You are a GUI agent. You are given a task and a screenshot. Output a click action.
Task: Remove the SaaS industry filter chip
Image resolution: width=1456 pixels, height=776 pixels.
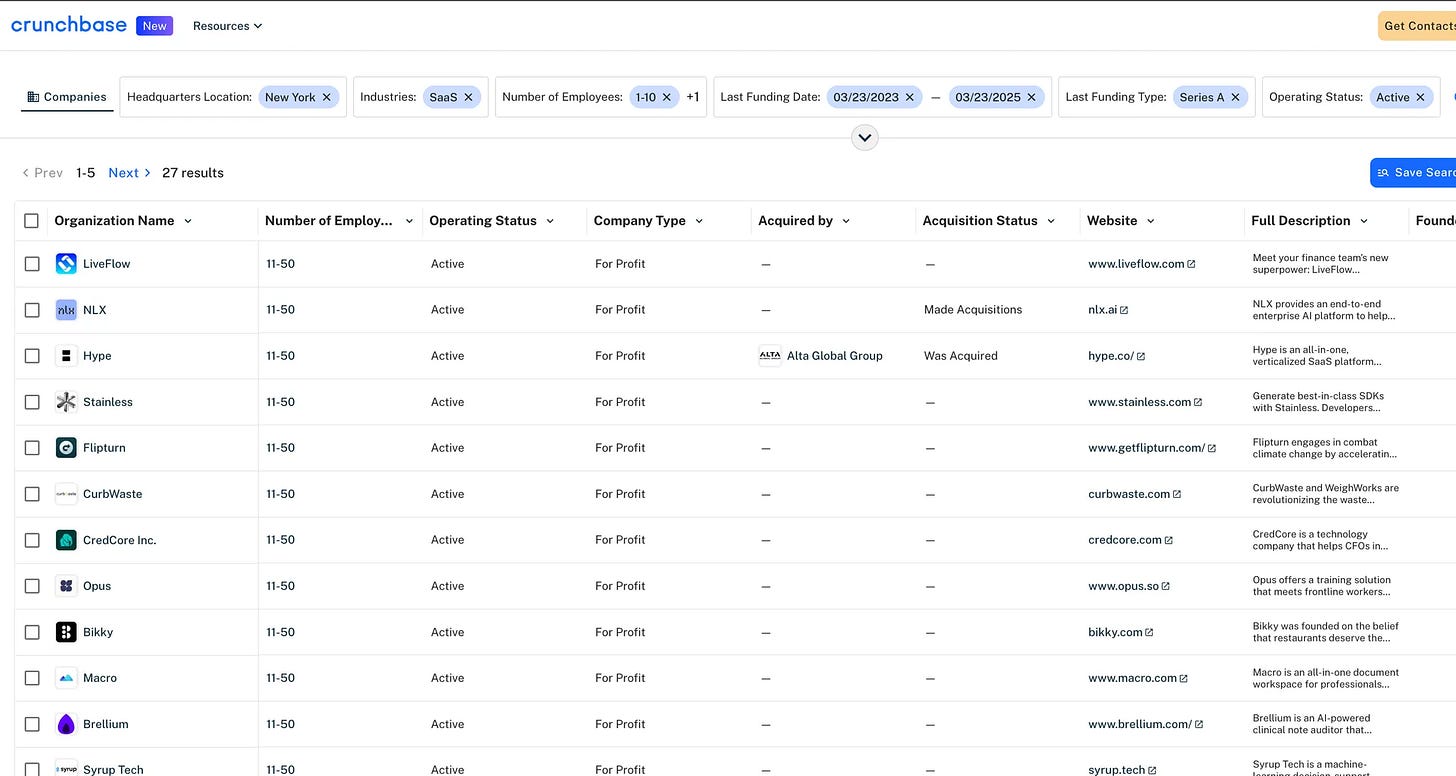pyautogui.click(x=468, y=97)
